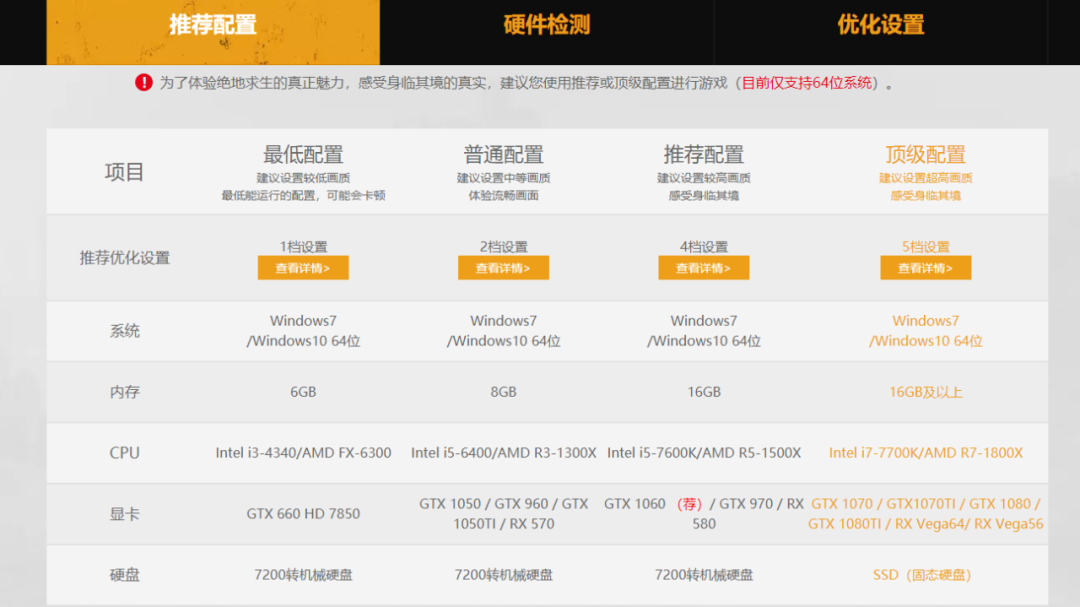Viewport: 1080px width, 607px height.
Task: Click the 内存 row label
Action: click(125, 392)
